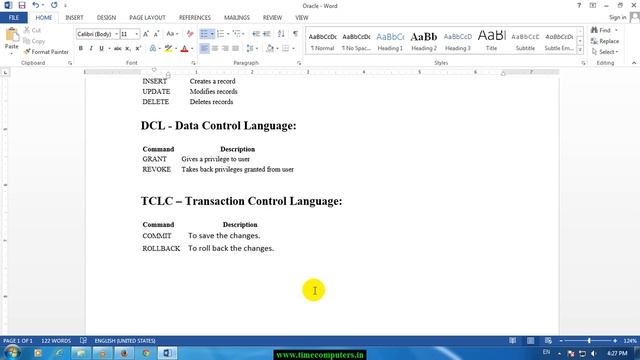Toggle Superscript formatting
This screenshot has height=360, width=640.
(x=138, y=49)
